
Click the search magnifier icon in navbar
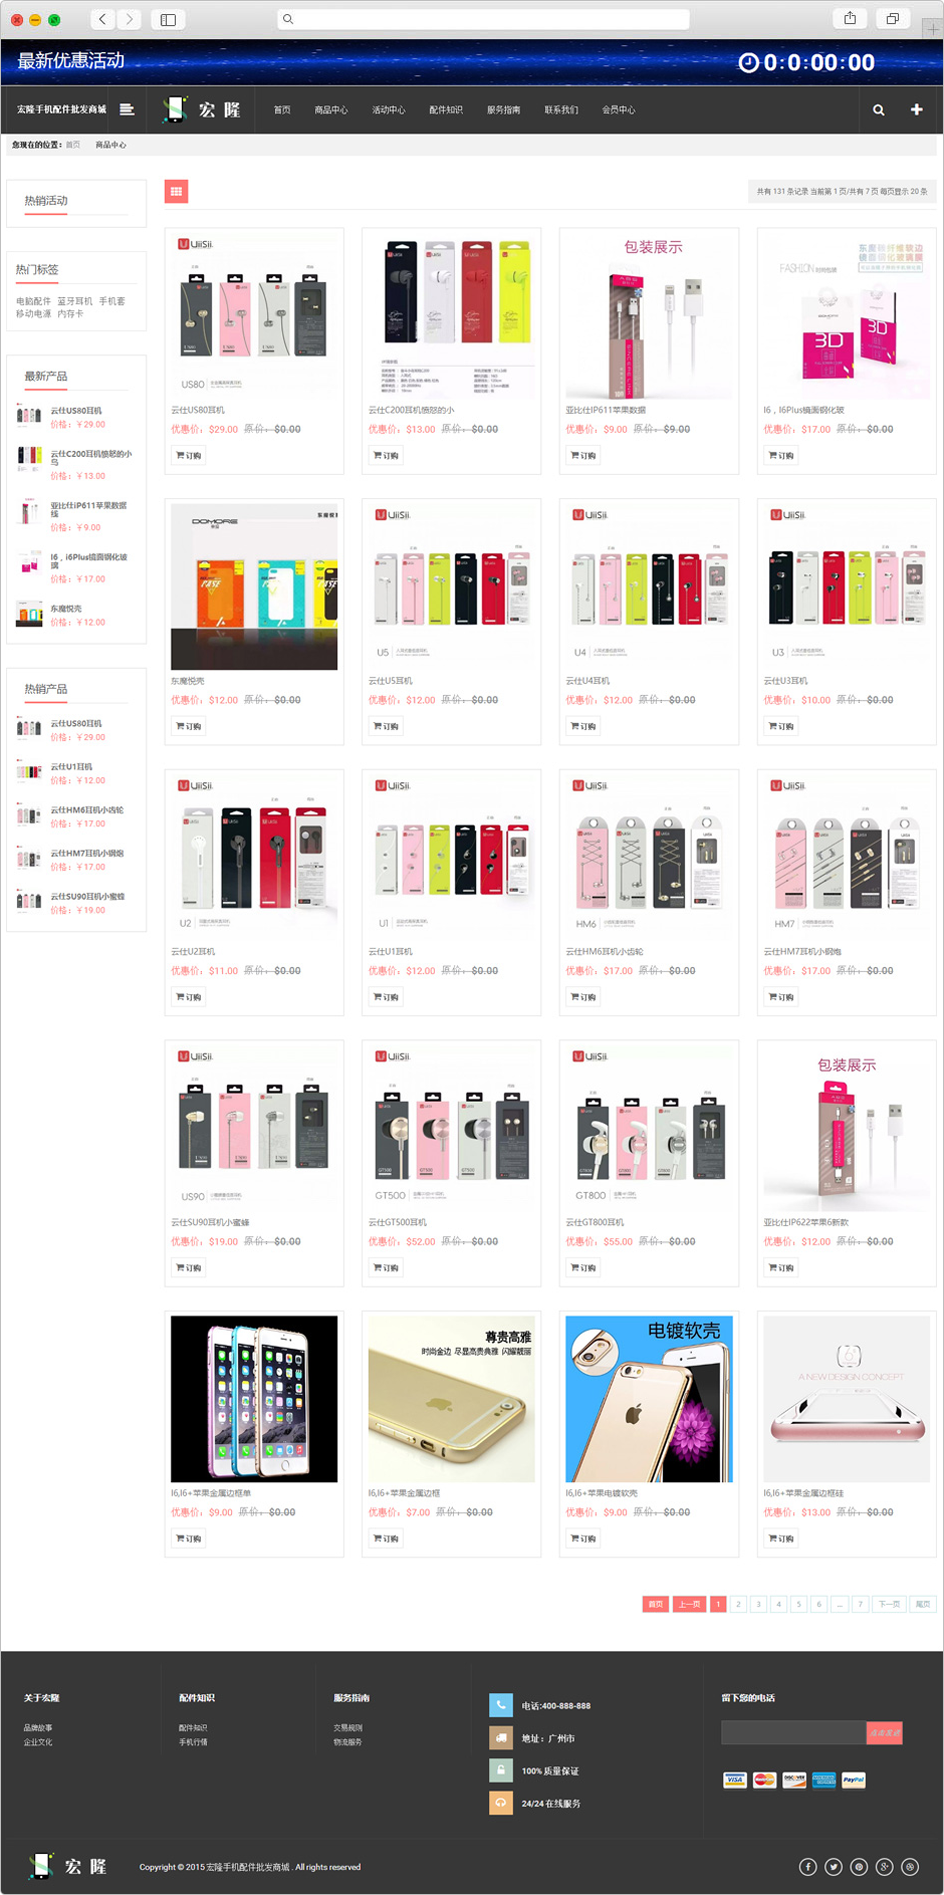878,110
